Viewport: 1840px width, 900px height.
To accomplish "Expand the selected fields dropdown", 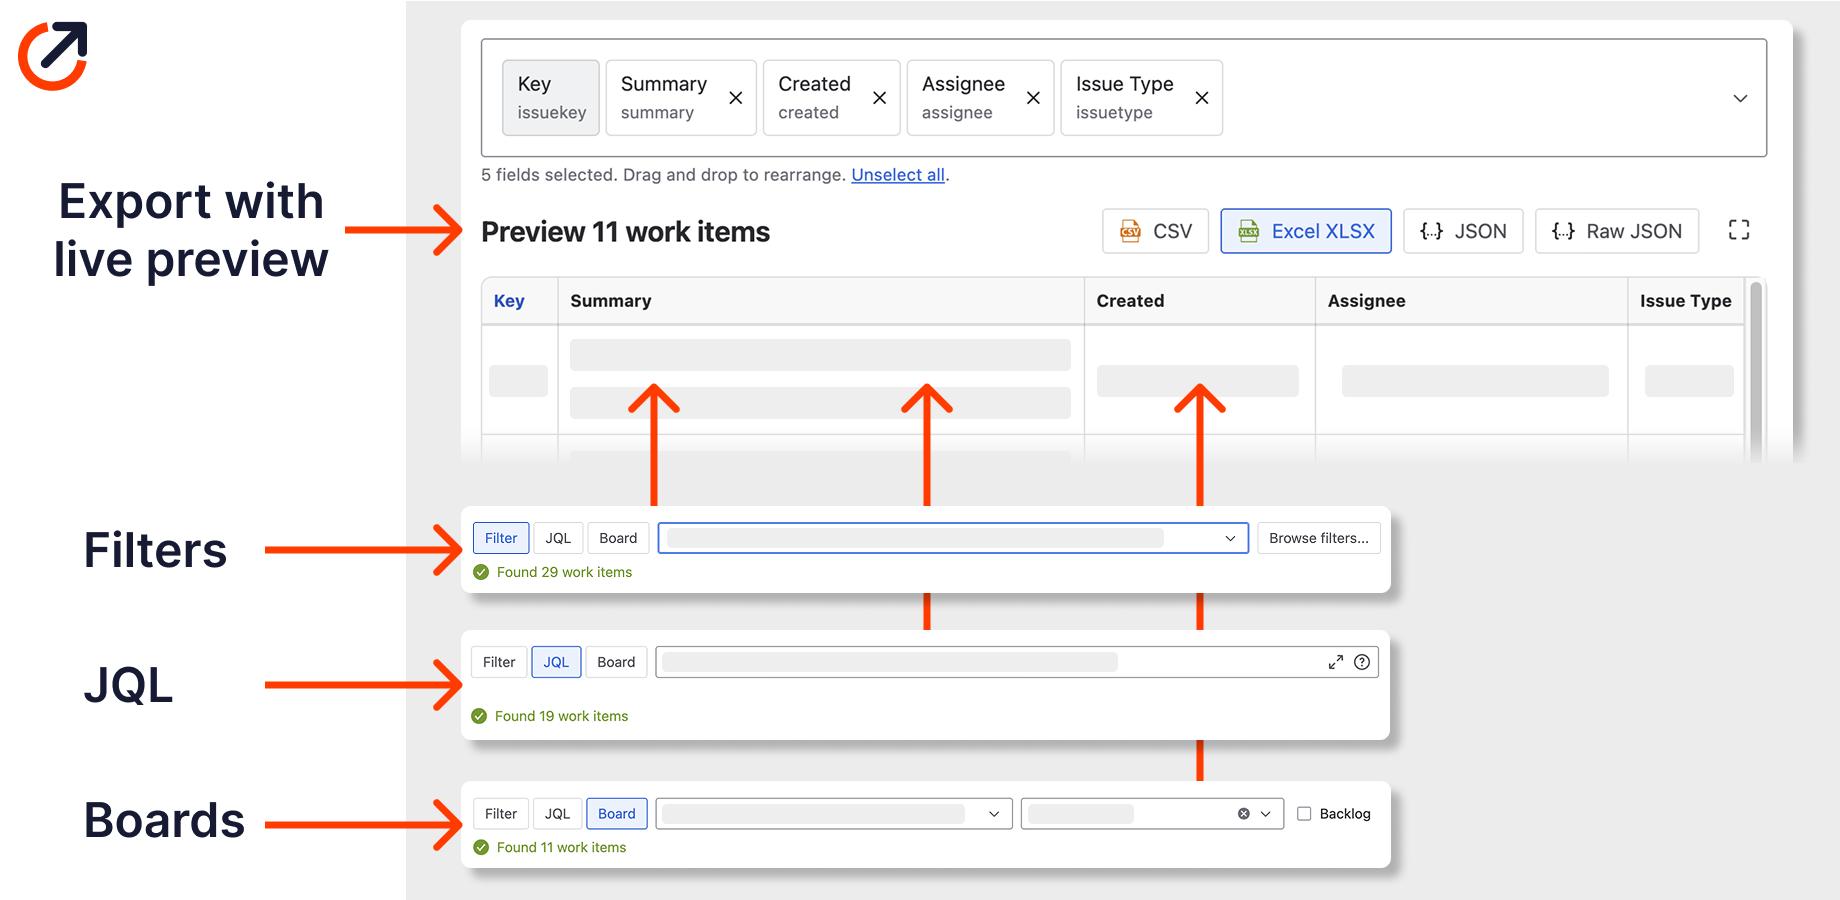I will pyautogui.click(x=1740, y=98).
